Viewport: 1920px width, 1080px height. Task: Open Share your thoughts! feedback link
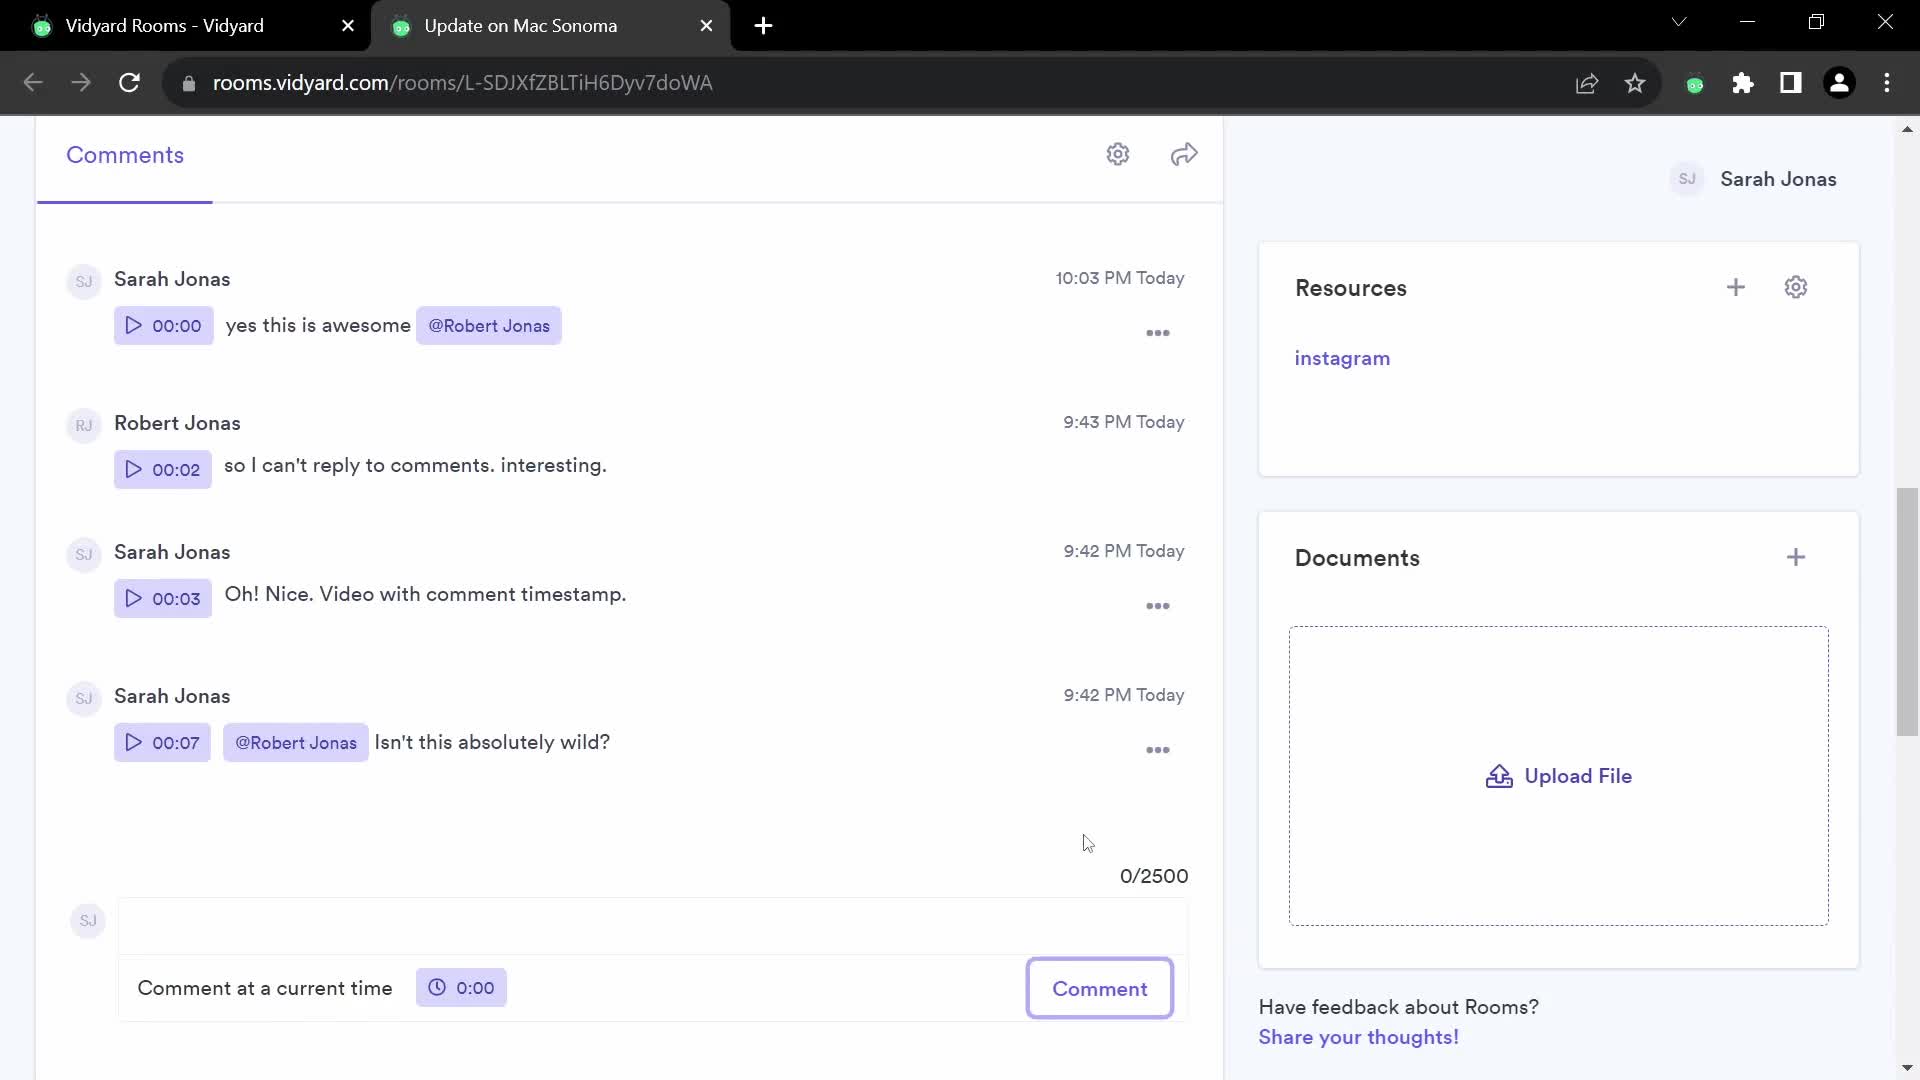1358,1037
